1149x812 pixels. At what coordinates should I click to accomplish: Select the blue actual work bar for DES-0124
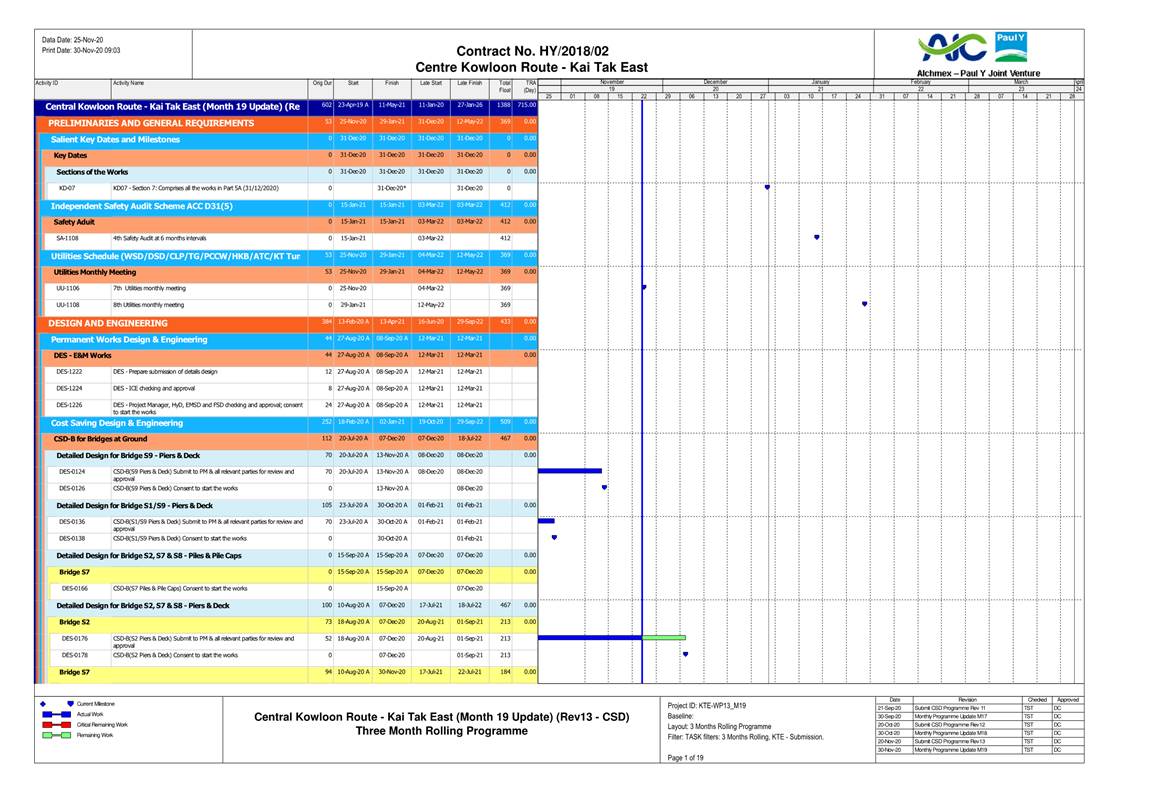[x=570, y=470]
